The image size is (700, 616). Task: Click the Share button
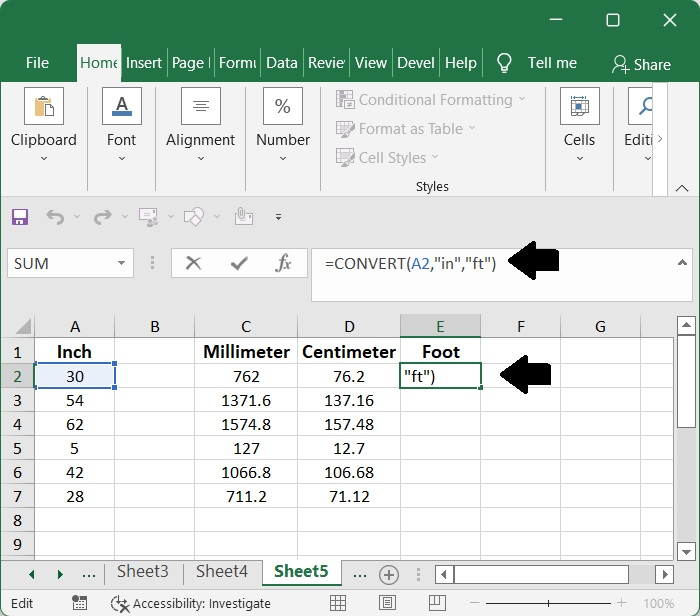click(641, 64)
